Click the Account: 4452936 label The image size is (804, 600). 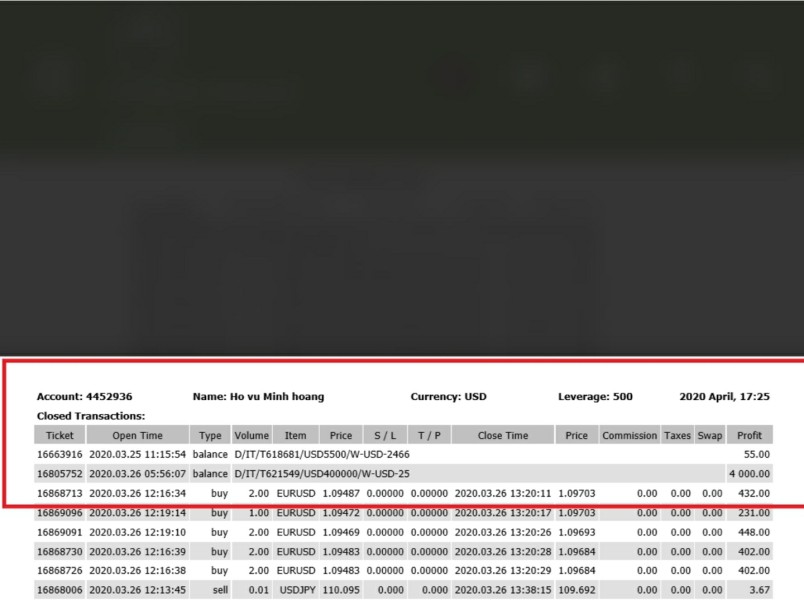coord(85,396)
